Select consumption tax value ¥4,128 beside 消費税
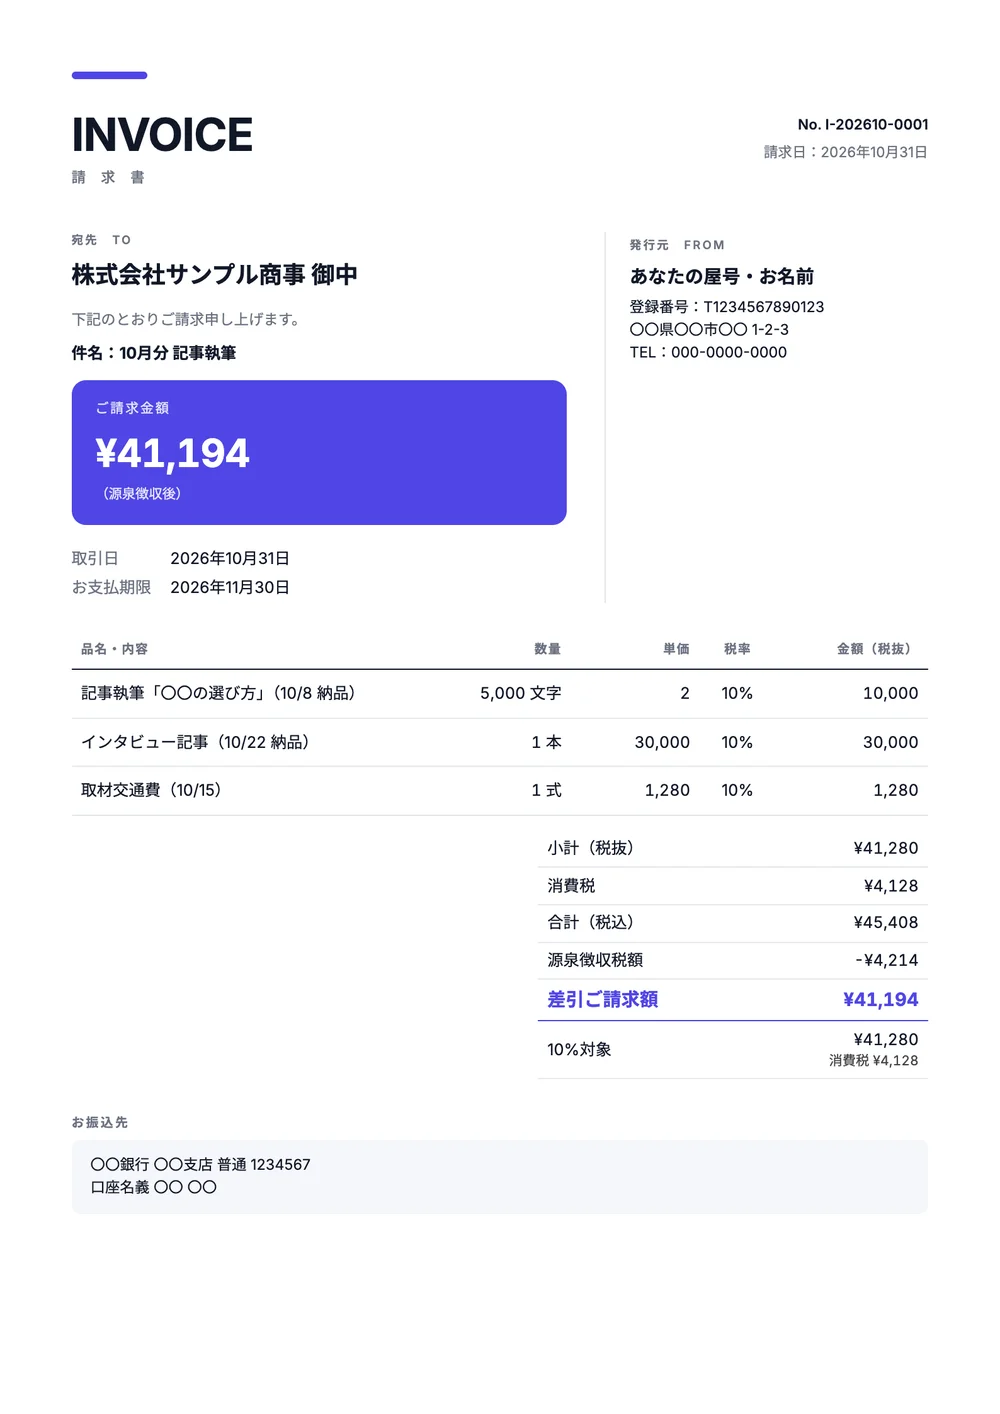1000x1414 pixels. (x=891, y=886)
